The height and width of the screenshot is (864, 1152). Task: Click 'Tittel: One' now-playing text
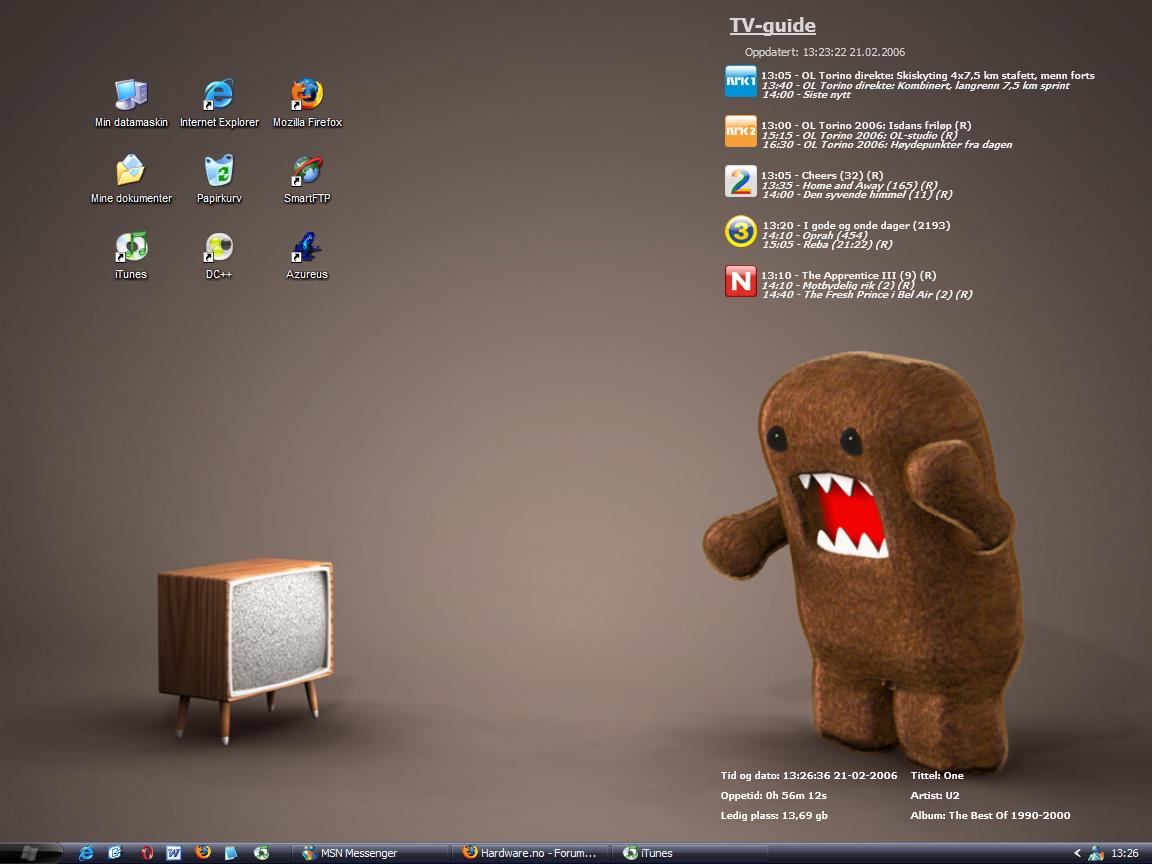tap(937, 775)
